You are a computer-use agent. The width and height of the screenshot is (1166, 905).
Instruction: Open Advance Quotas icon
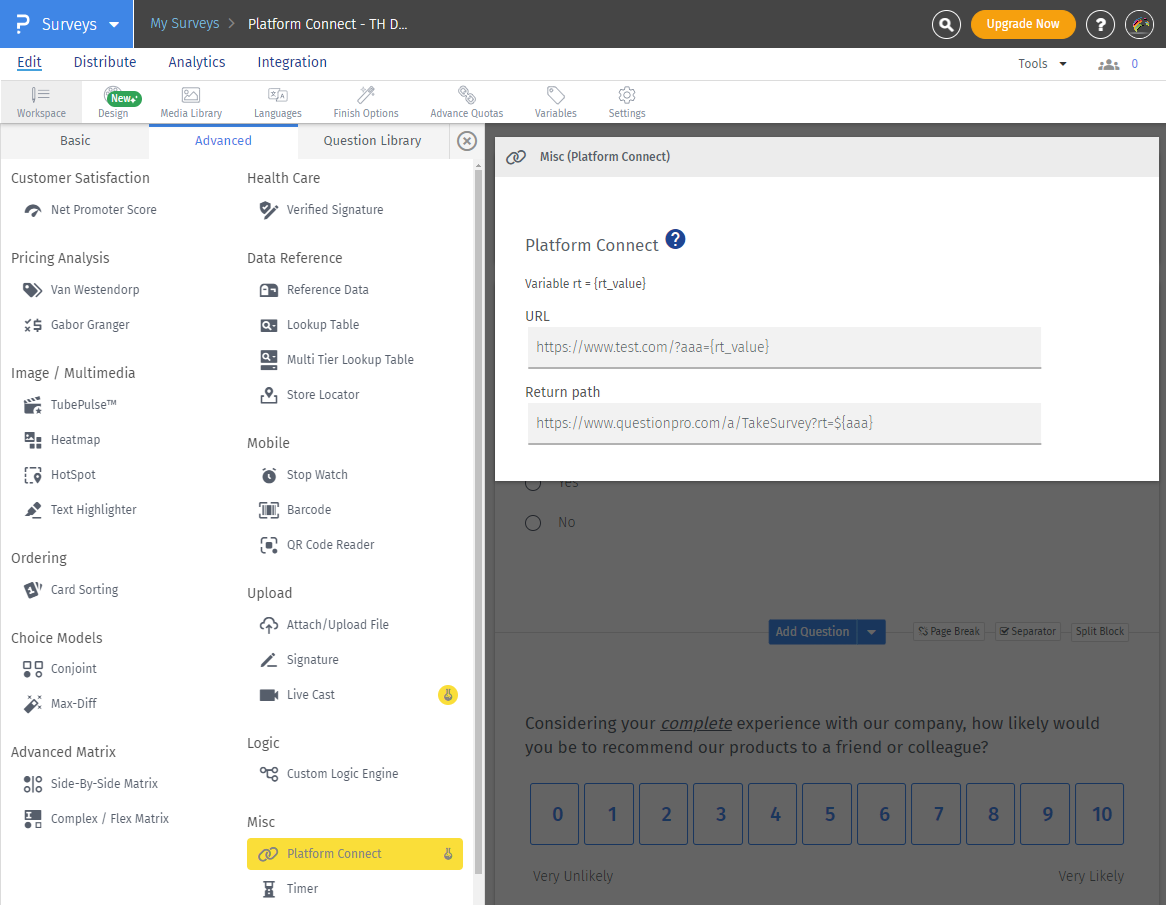pyautogui.click(x=466, y=102)
